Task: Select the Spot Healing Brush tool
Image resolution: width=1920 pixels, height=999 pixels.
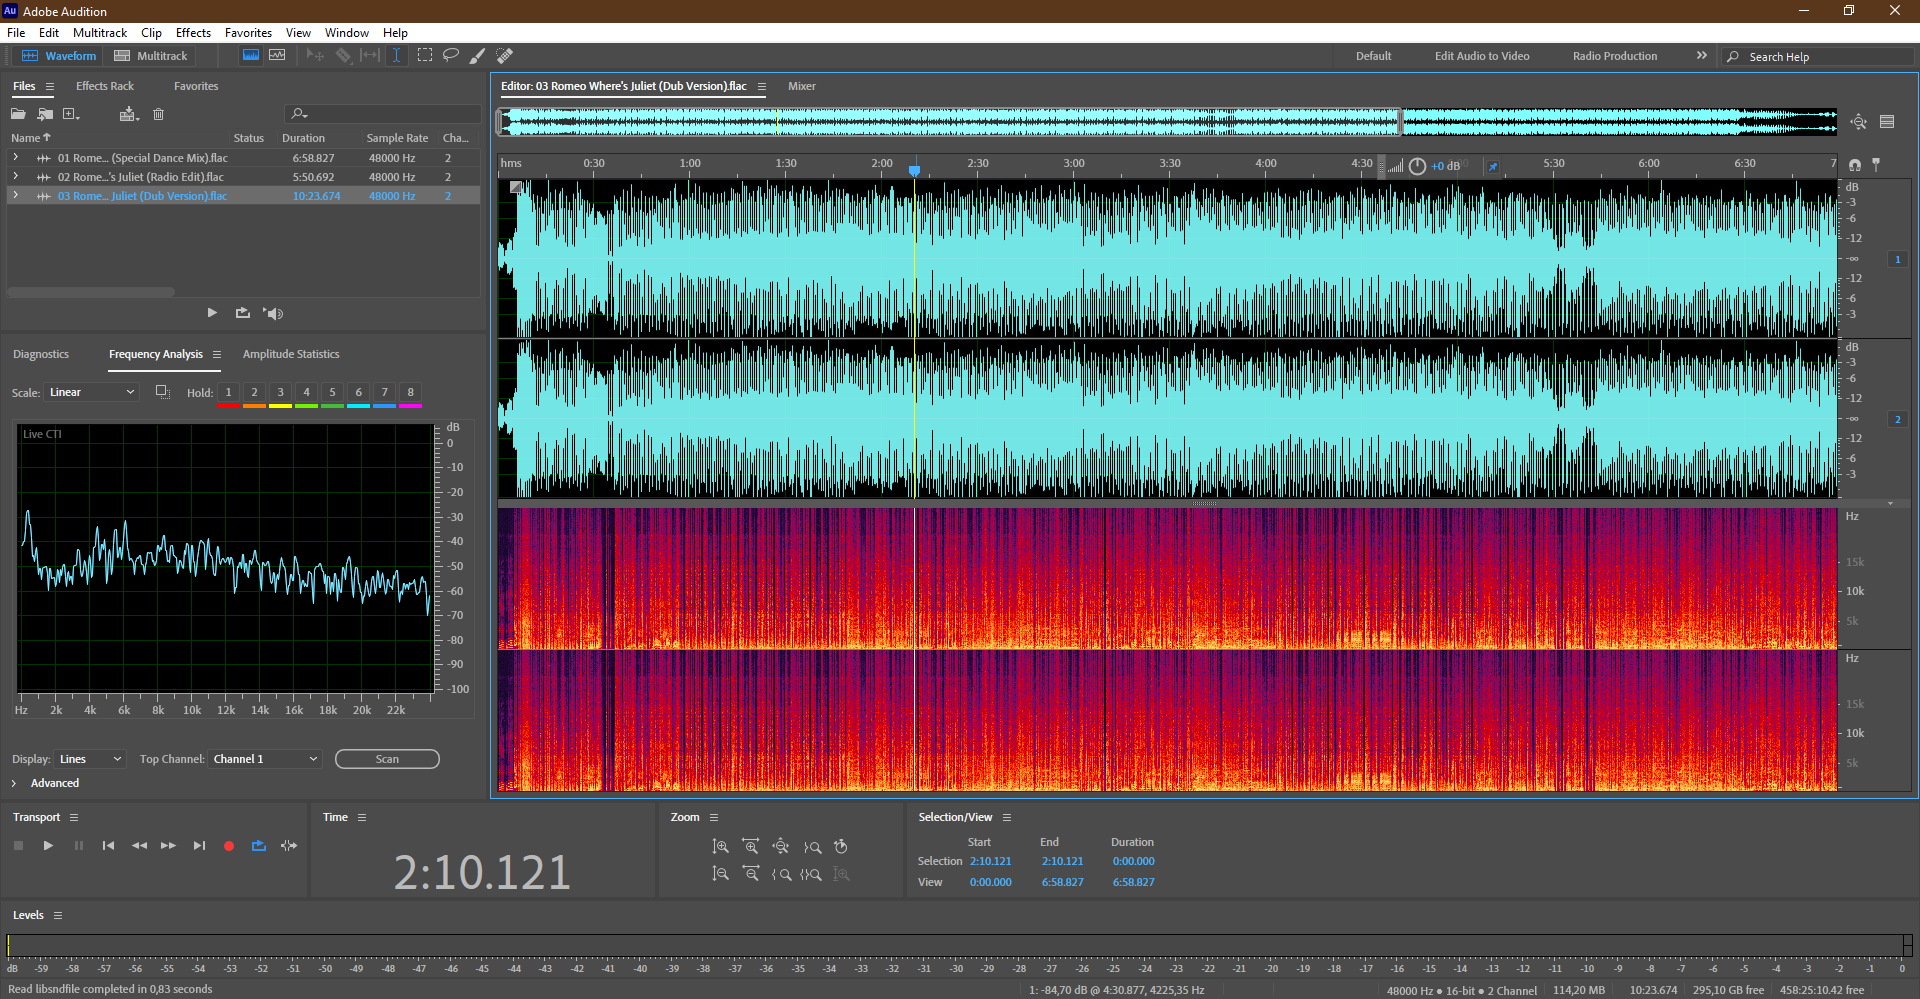Action: [x=505, y=56]
